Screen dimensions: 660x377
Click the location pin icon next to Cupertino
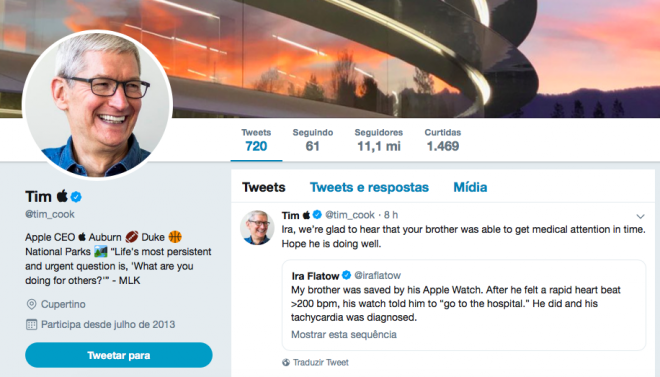click(x=31, y=304)
